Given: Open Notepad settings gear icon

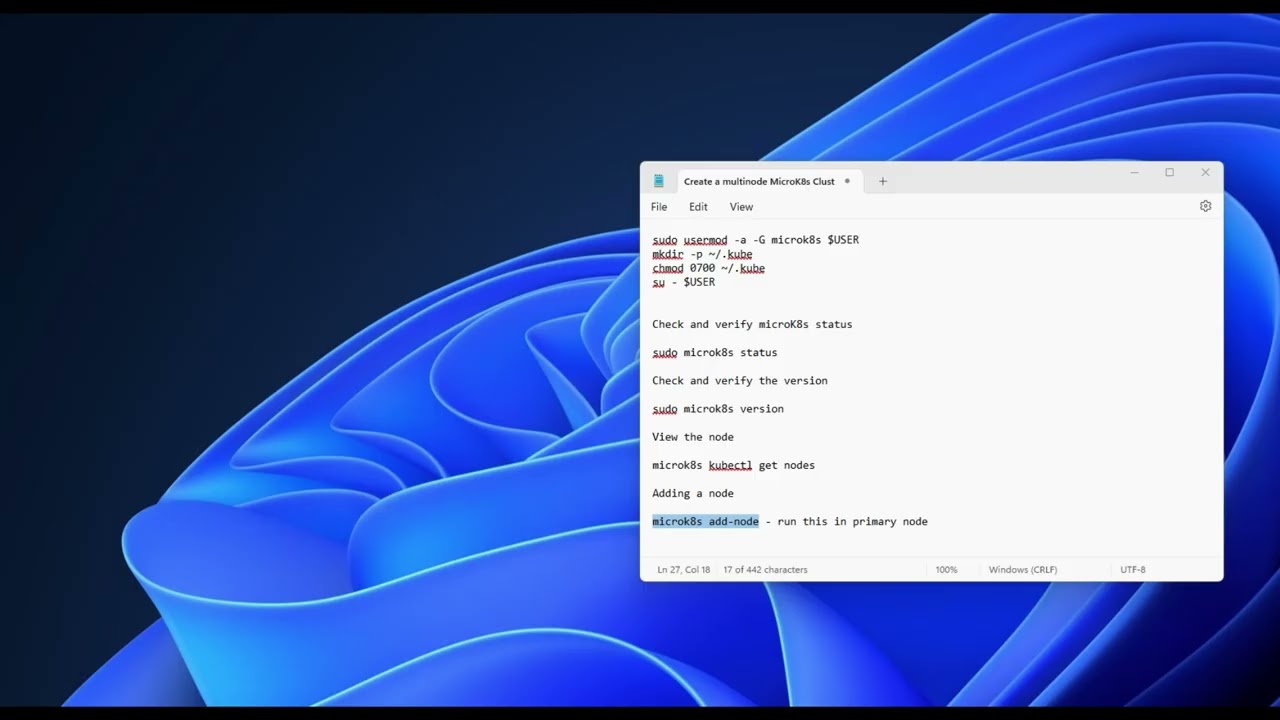Looking at the screenshot, I should (x=1205, y=206).
